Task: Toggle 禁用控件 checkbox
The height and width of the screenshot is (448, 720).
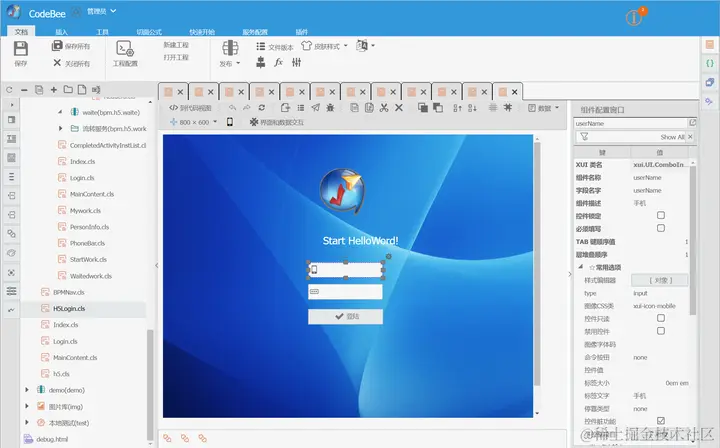Action: pos(661,330)
